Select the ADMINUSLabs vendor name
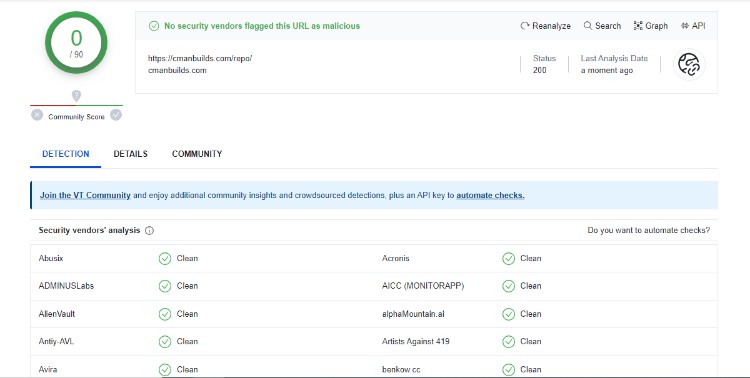 [66, 286]
